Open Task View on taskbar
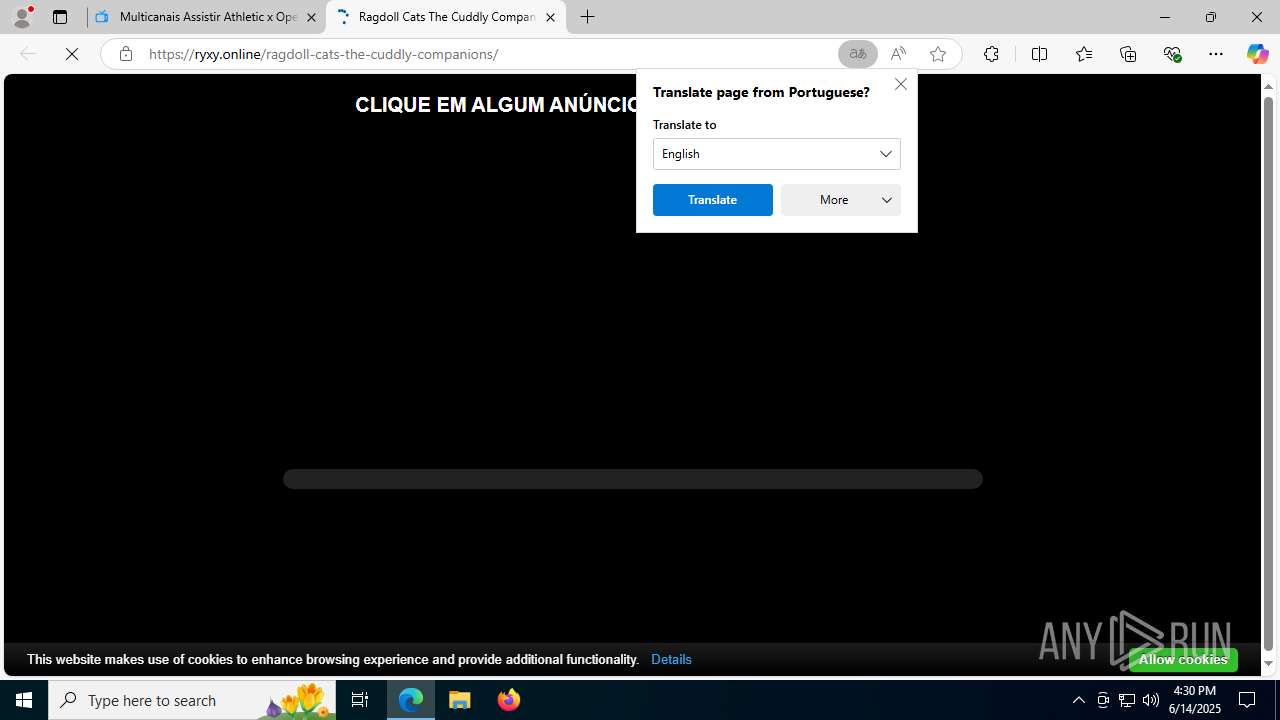This screenshot has width=1280, height=720. (360, 700)
